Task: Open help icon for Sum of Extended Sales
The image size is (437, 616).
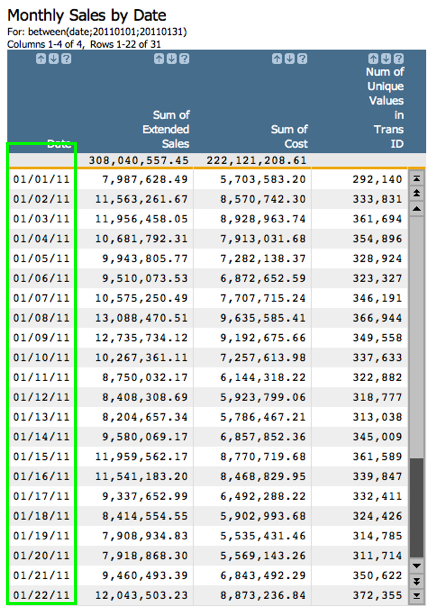Action: click(x=184, y=59)
